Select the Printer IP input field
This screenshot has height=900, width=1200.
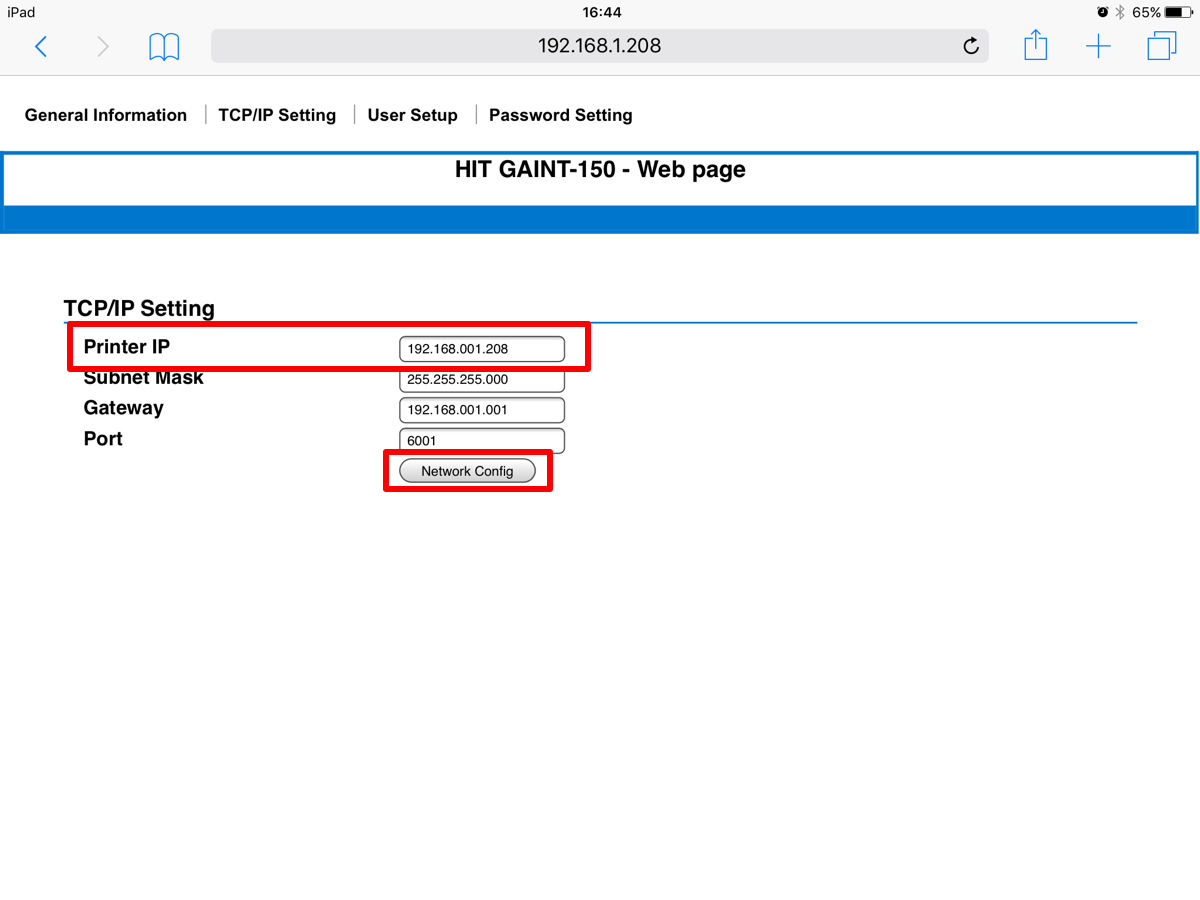(481, 349)
